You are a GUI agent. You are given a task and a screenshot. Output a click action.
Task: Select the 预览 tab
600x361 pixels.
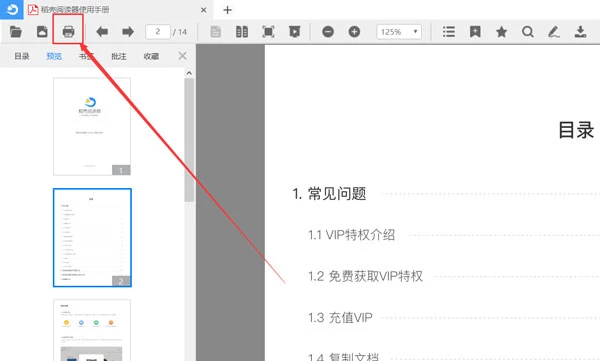(54, 56)
